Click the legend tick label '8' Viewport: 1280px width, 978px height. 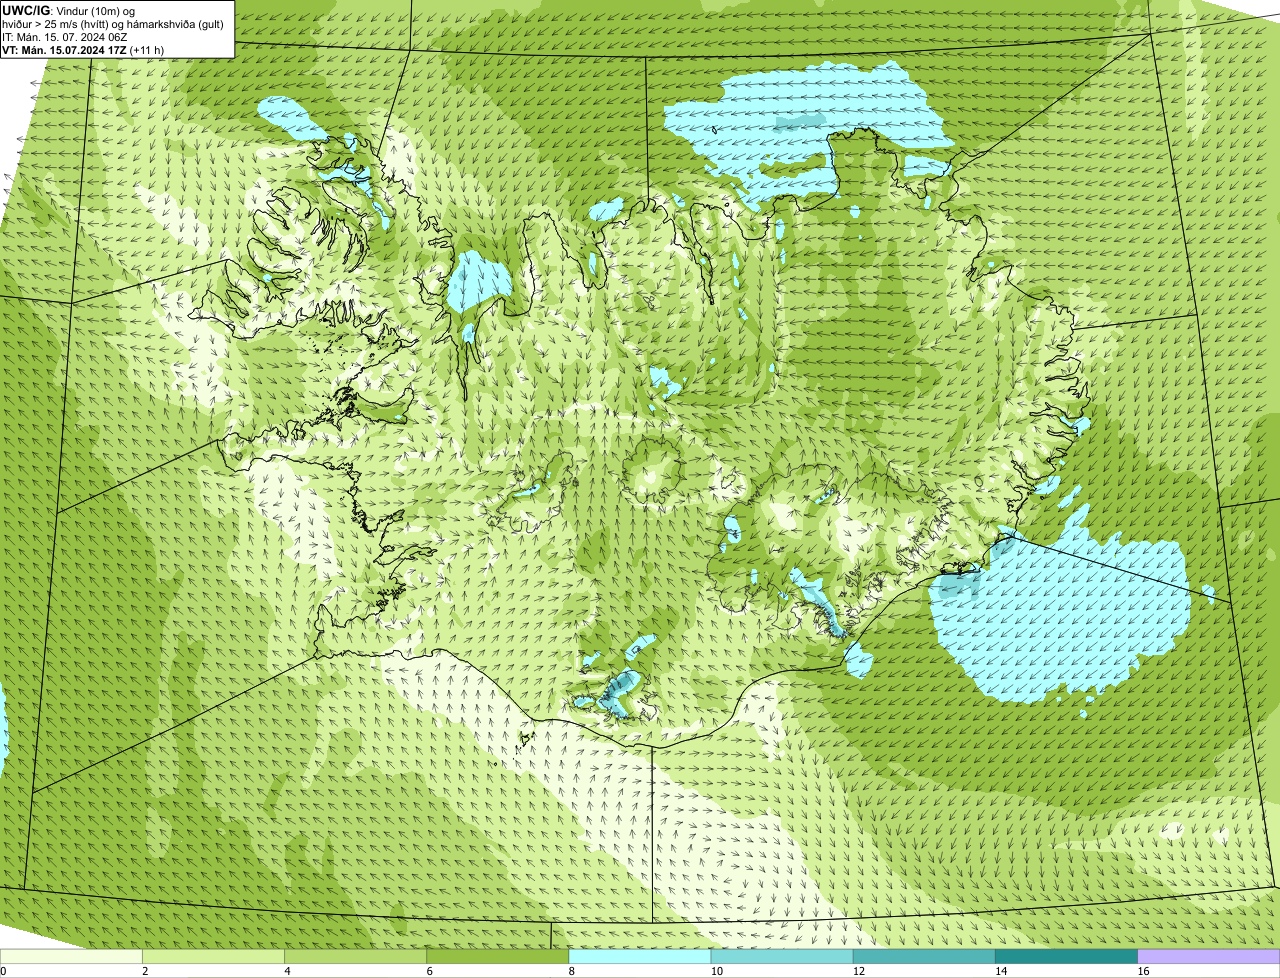pyautogui.click(x=571, y=971)
